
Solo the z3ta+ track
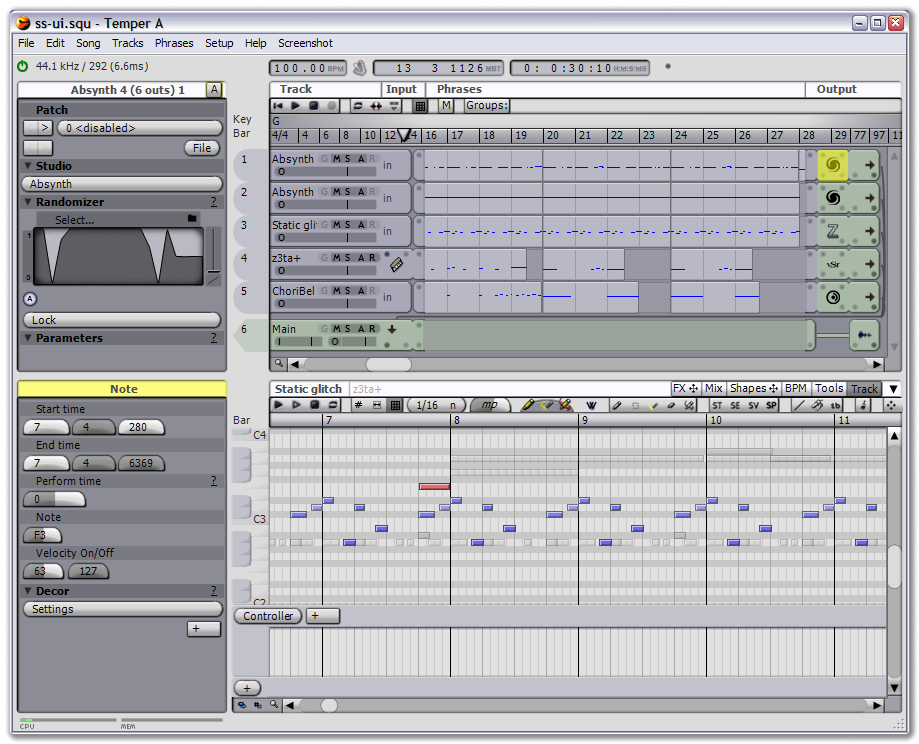click(348, 258)
